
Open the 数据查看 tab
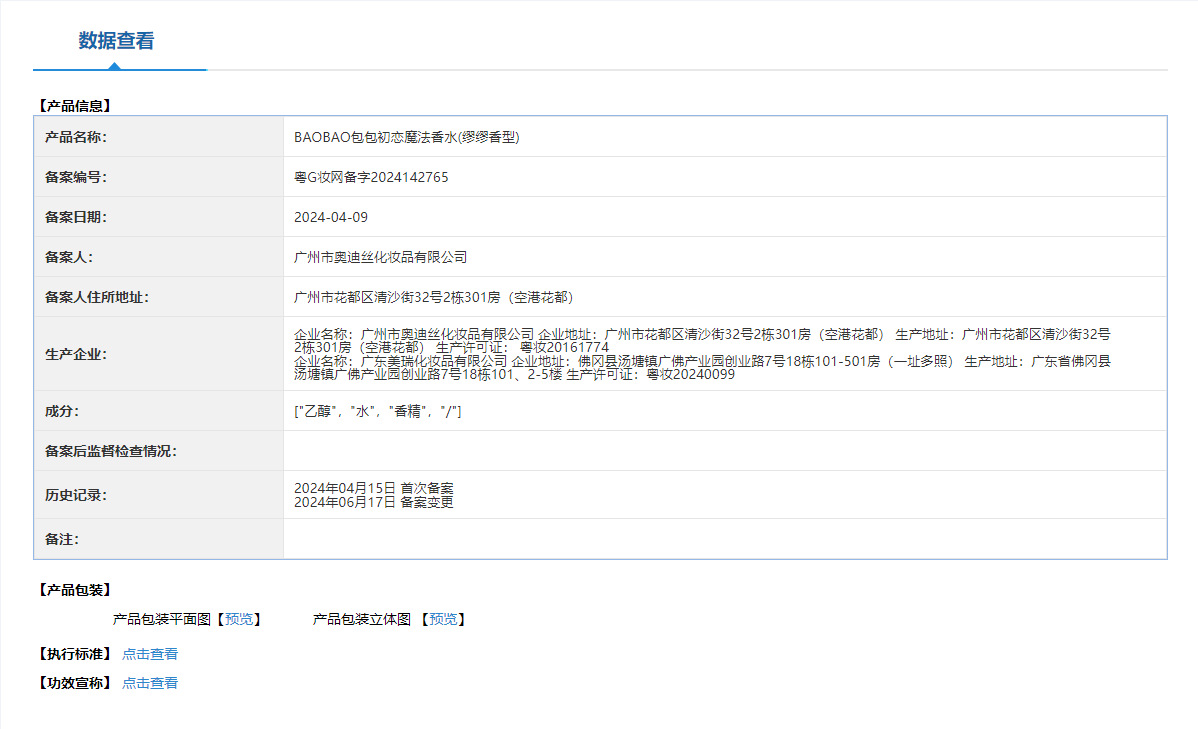tap(116, 40)
